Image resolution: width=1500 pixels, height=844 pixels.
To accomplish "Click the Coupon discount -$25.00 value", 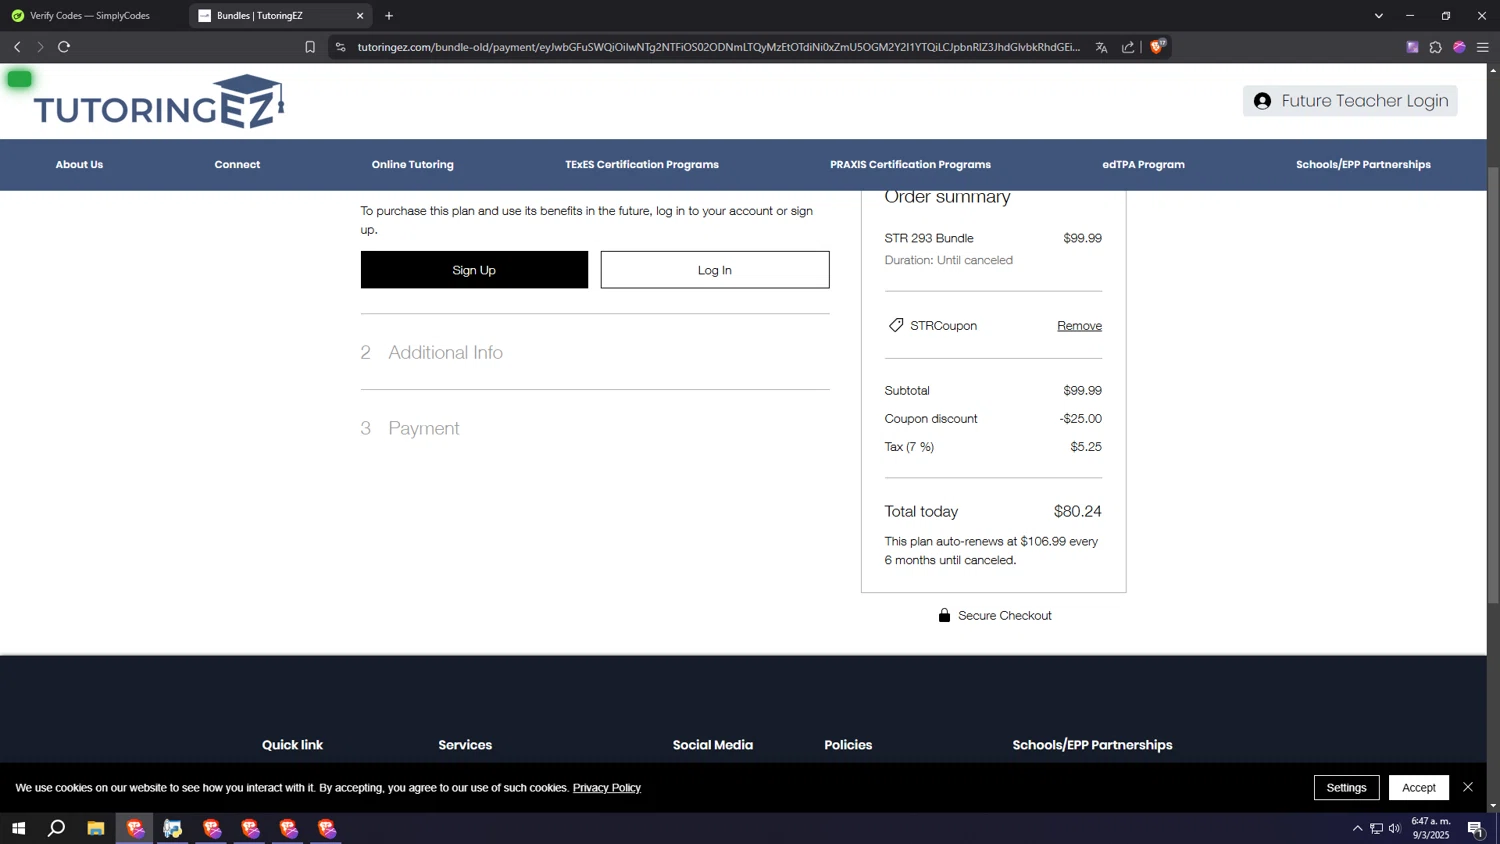I will point(1080,419).
